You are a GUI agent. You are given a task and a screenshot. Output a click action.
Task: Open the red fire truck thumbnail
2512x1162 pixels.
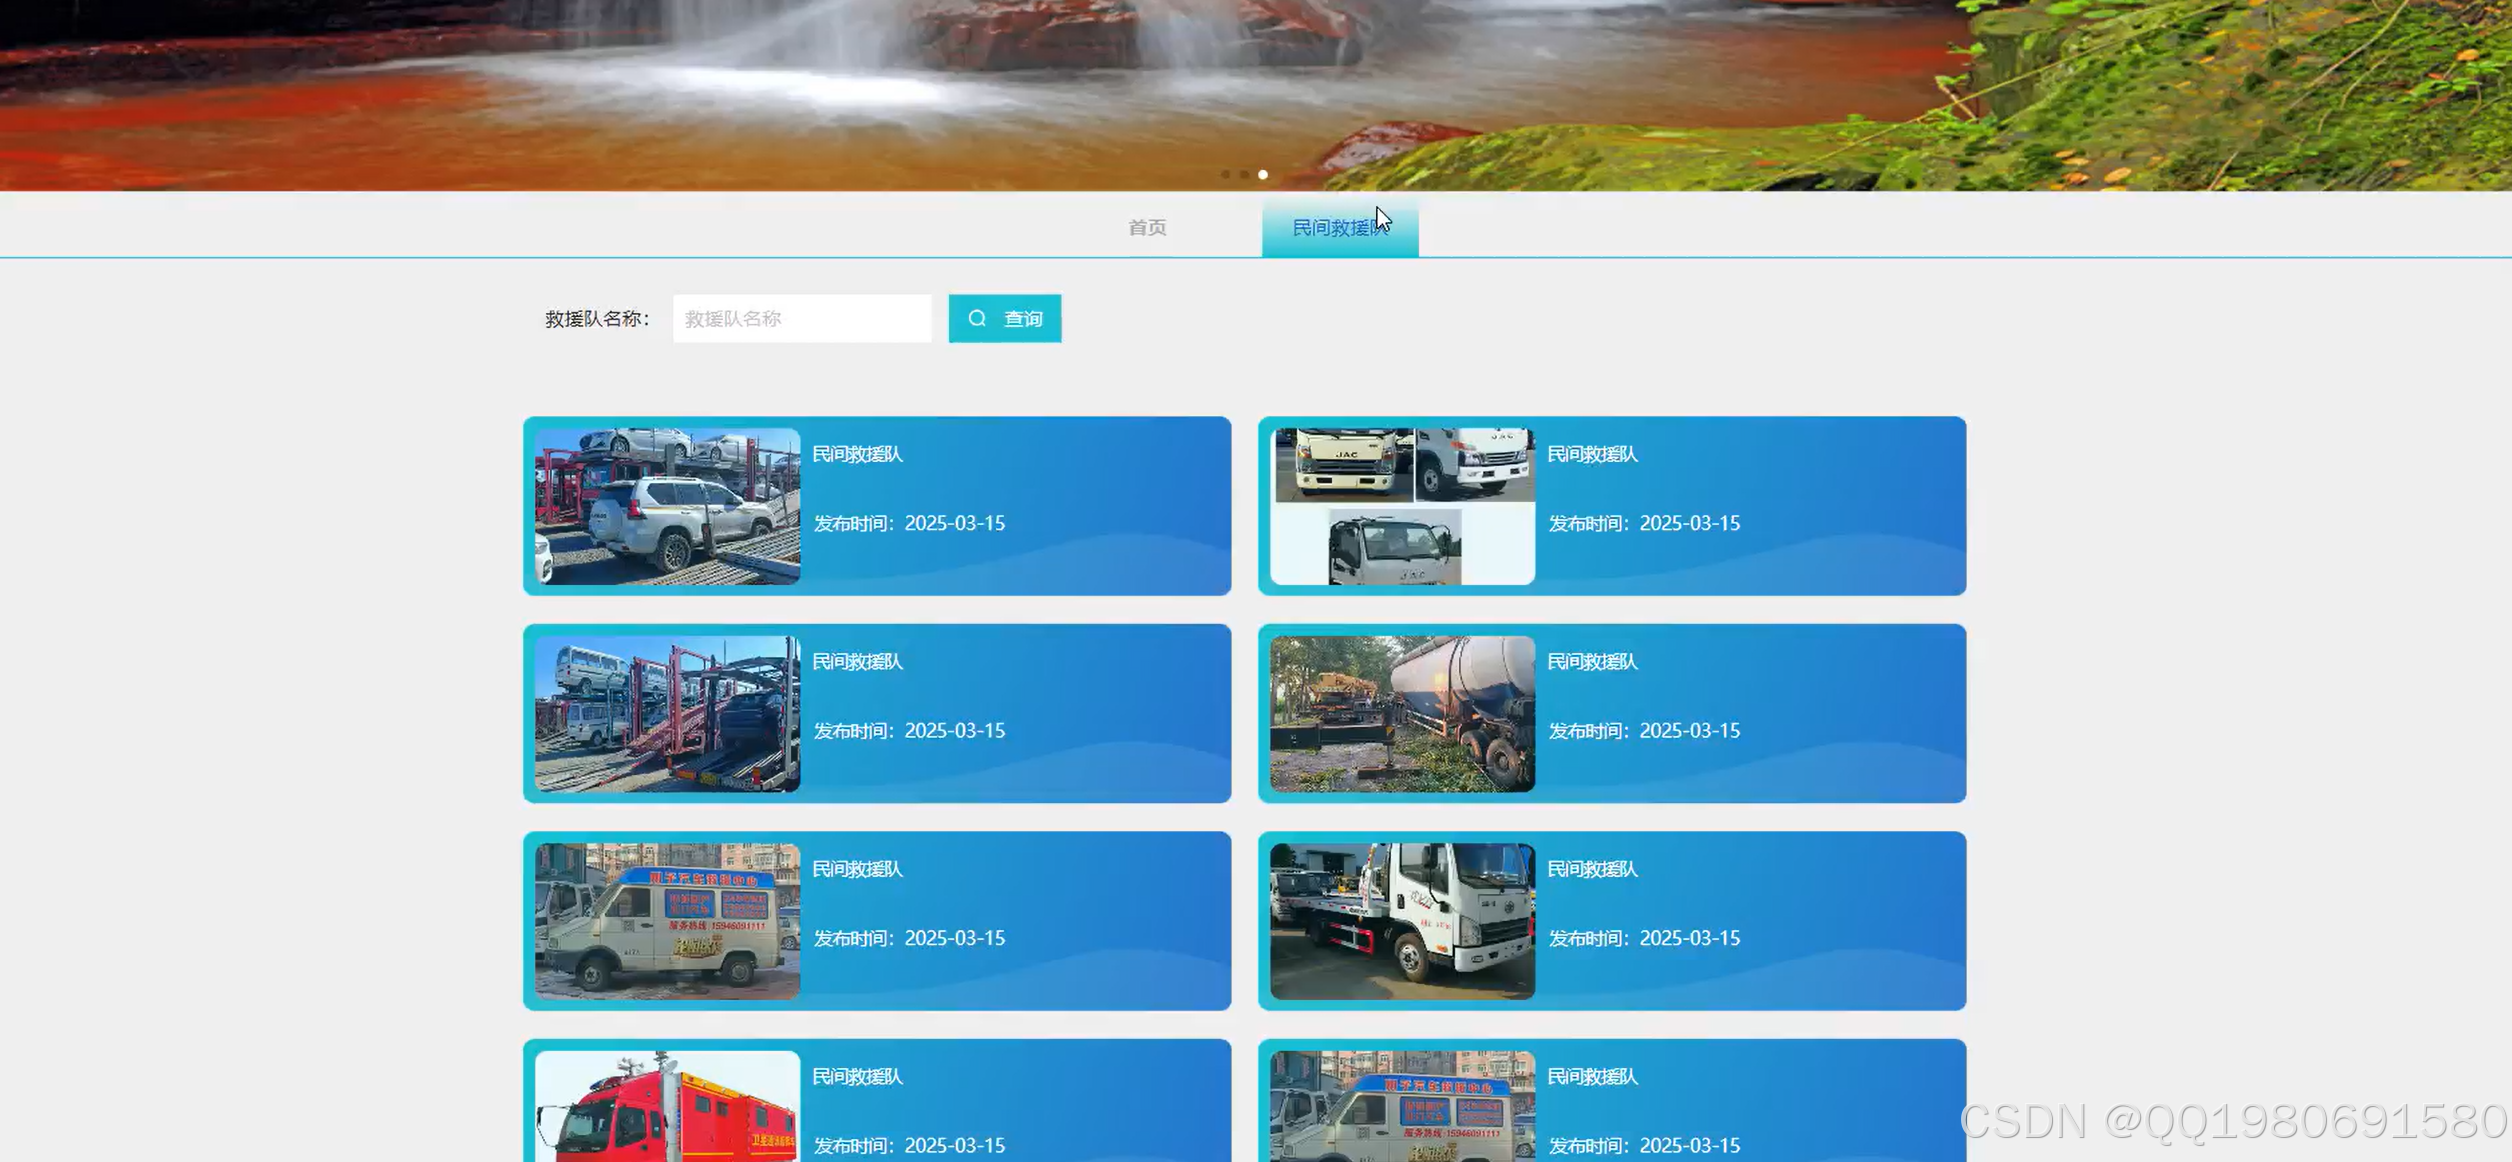pyautogui.click(x=667, y=1106)
